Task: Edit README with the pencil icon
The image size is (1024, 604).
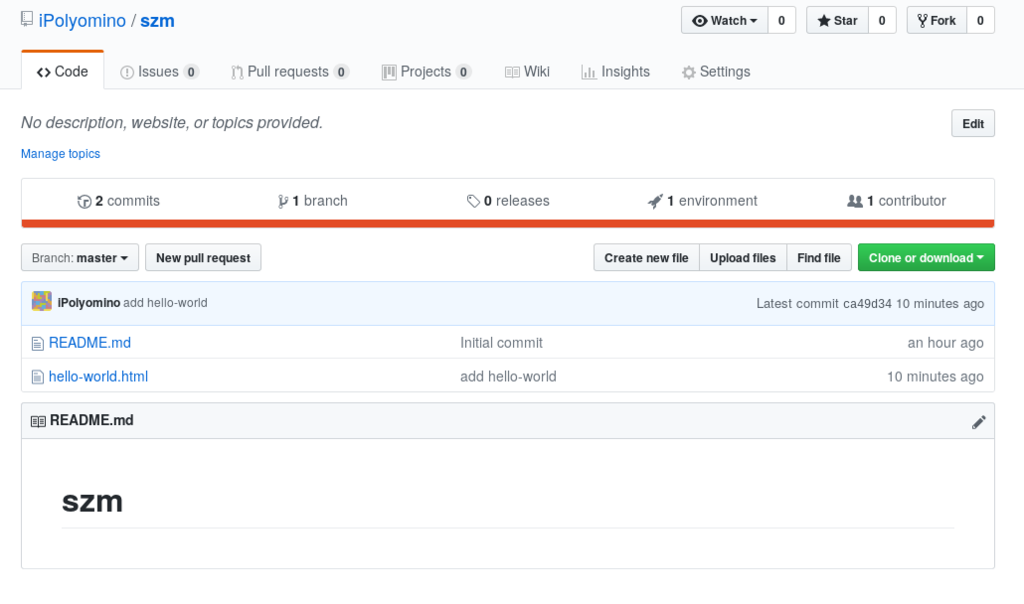Action: [978, 422]
